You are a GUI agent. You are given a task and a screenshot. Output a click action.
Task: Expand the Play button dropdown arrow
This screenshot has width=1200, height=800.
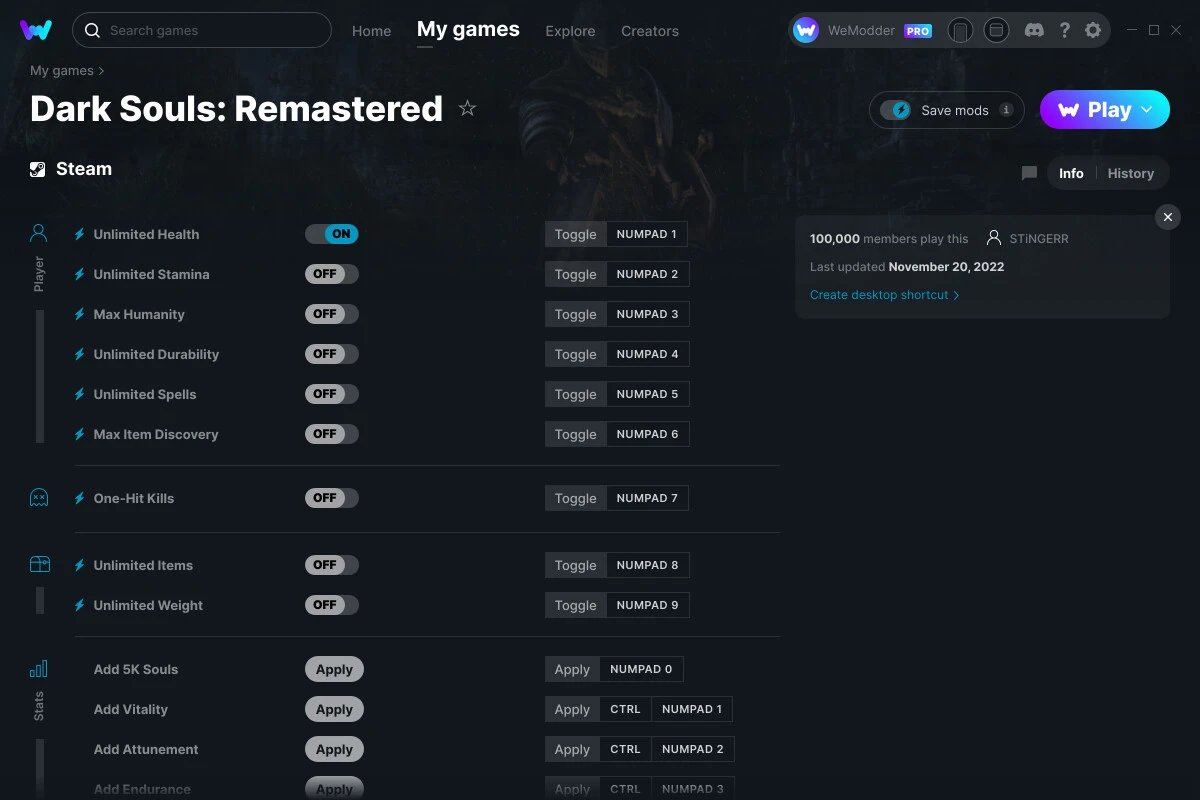click(1148, 110)
